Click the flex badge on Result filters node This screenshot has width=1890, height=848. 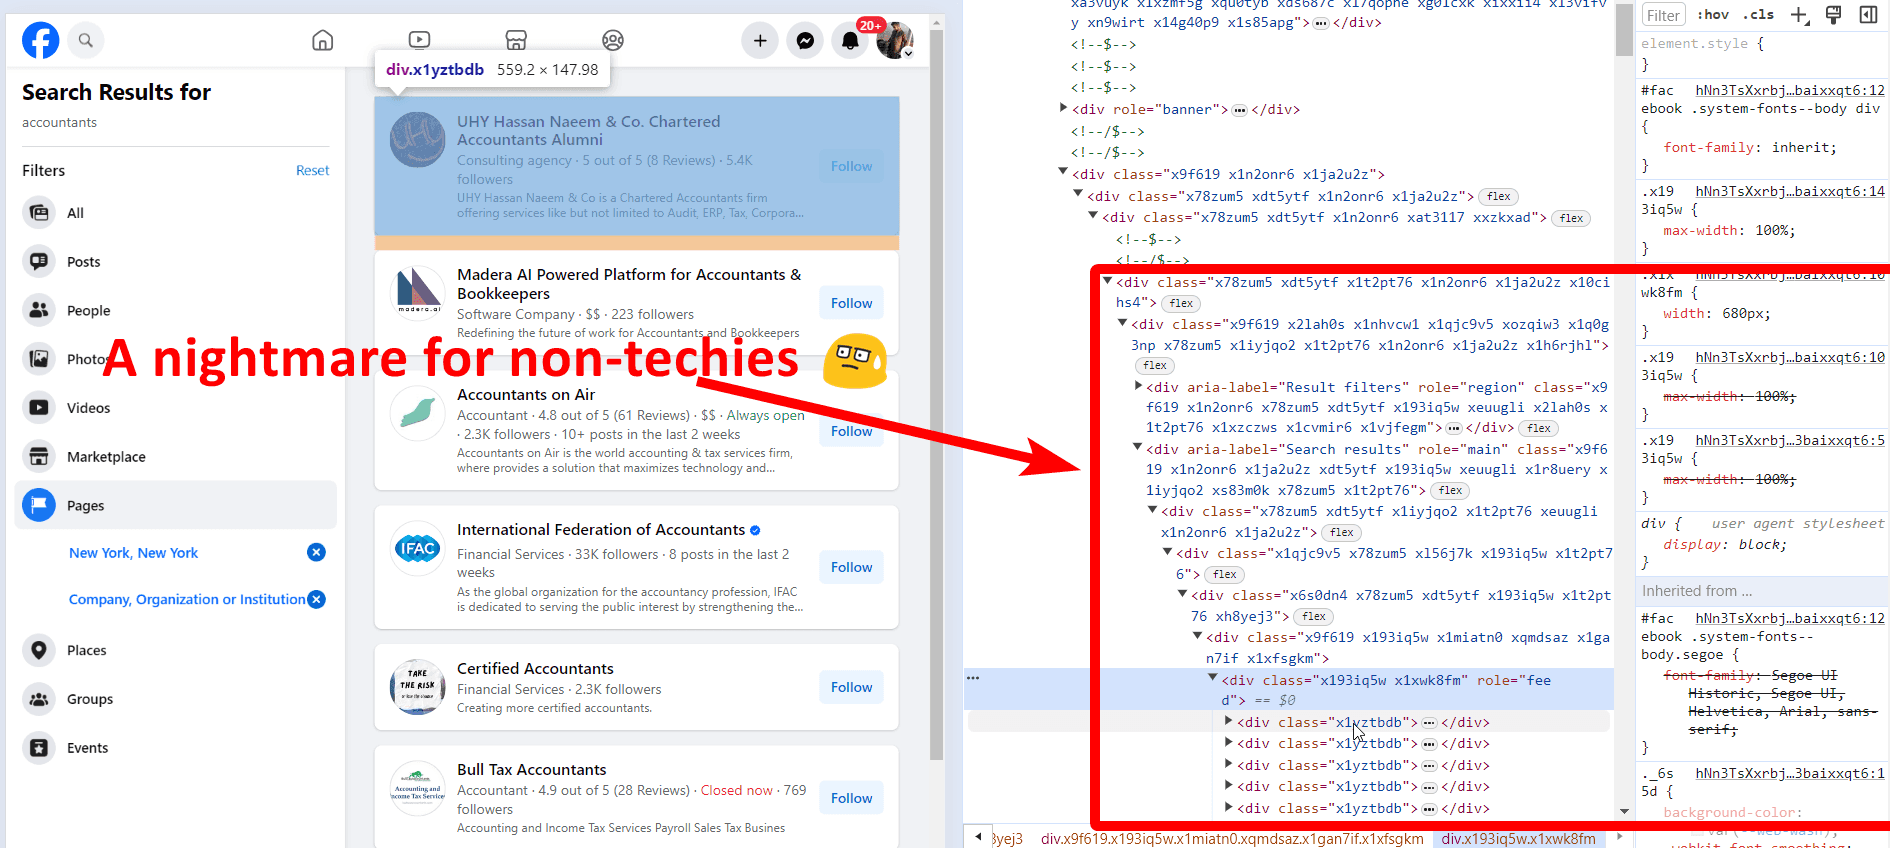(1538, 428)
